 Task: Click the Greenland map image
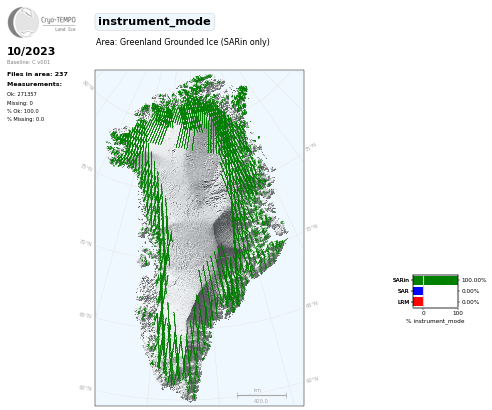199,238
